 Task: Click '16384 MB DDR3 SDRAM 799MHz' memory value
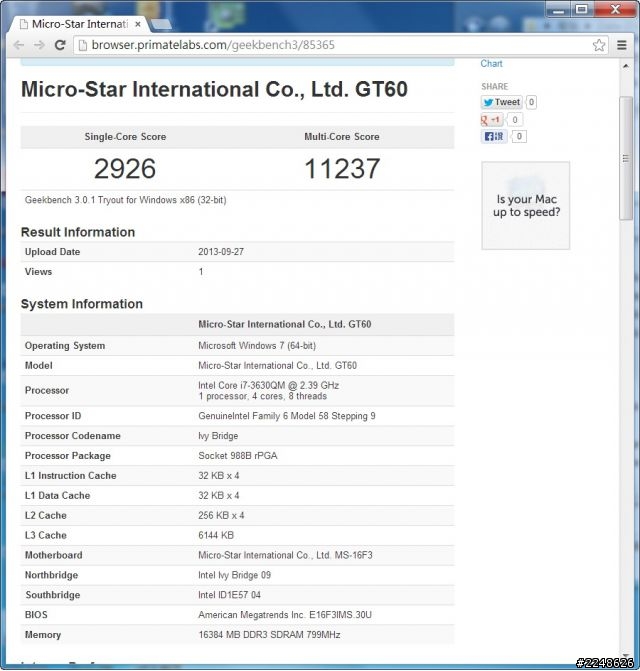pyautogui.click(x=269, y=635)
